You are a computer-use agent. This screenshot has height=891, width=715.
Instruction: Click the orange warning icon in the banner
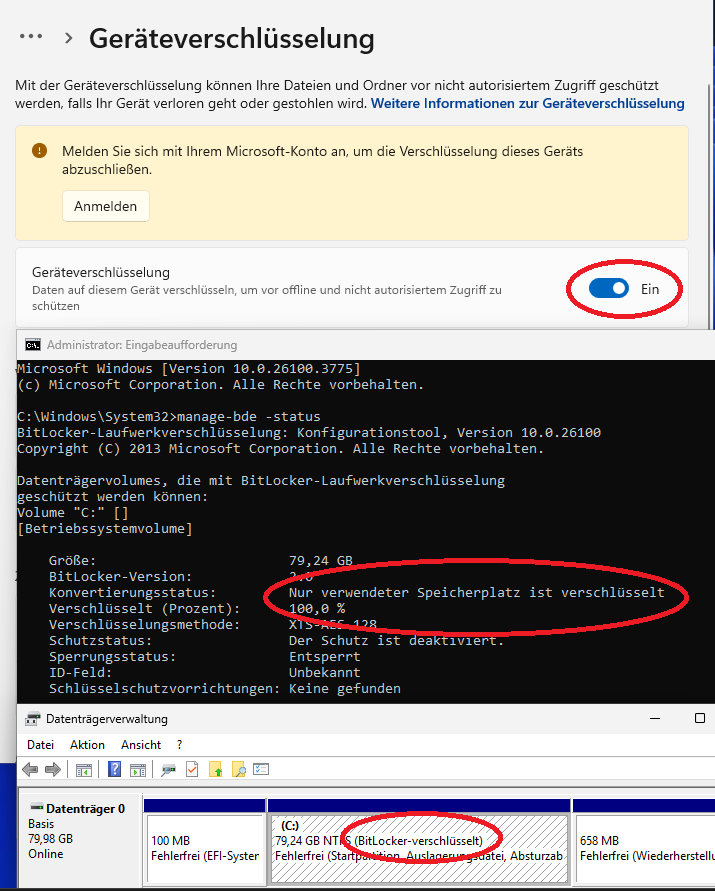click(x=39, y=151)
